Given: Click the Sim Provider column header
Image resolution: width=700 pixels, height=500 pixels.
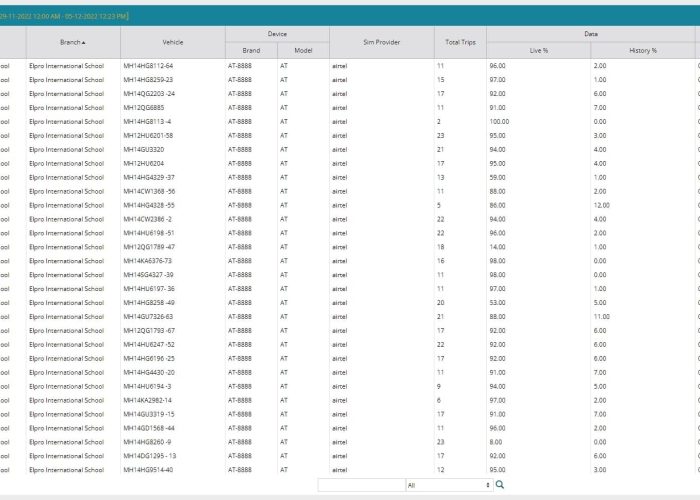Looking at the screenshot, I should (381, 42).
